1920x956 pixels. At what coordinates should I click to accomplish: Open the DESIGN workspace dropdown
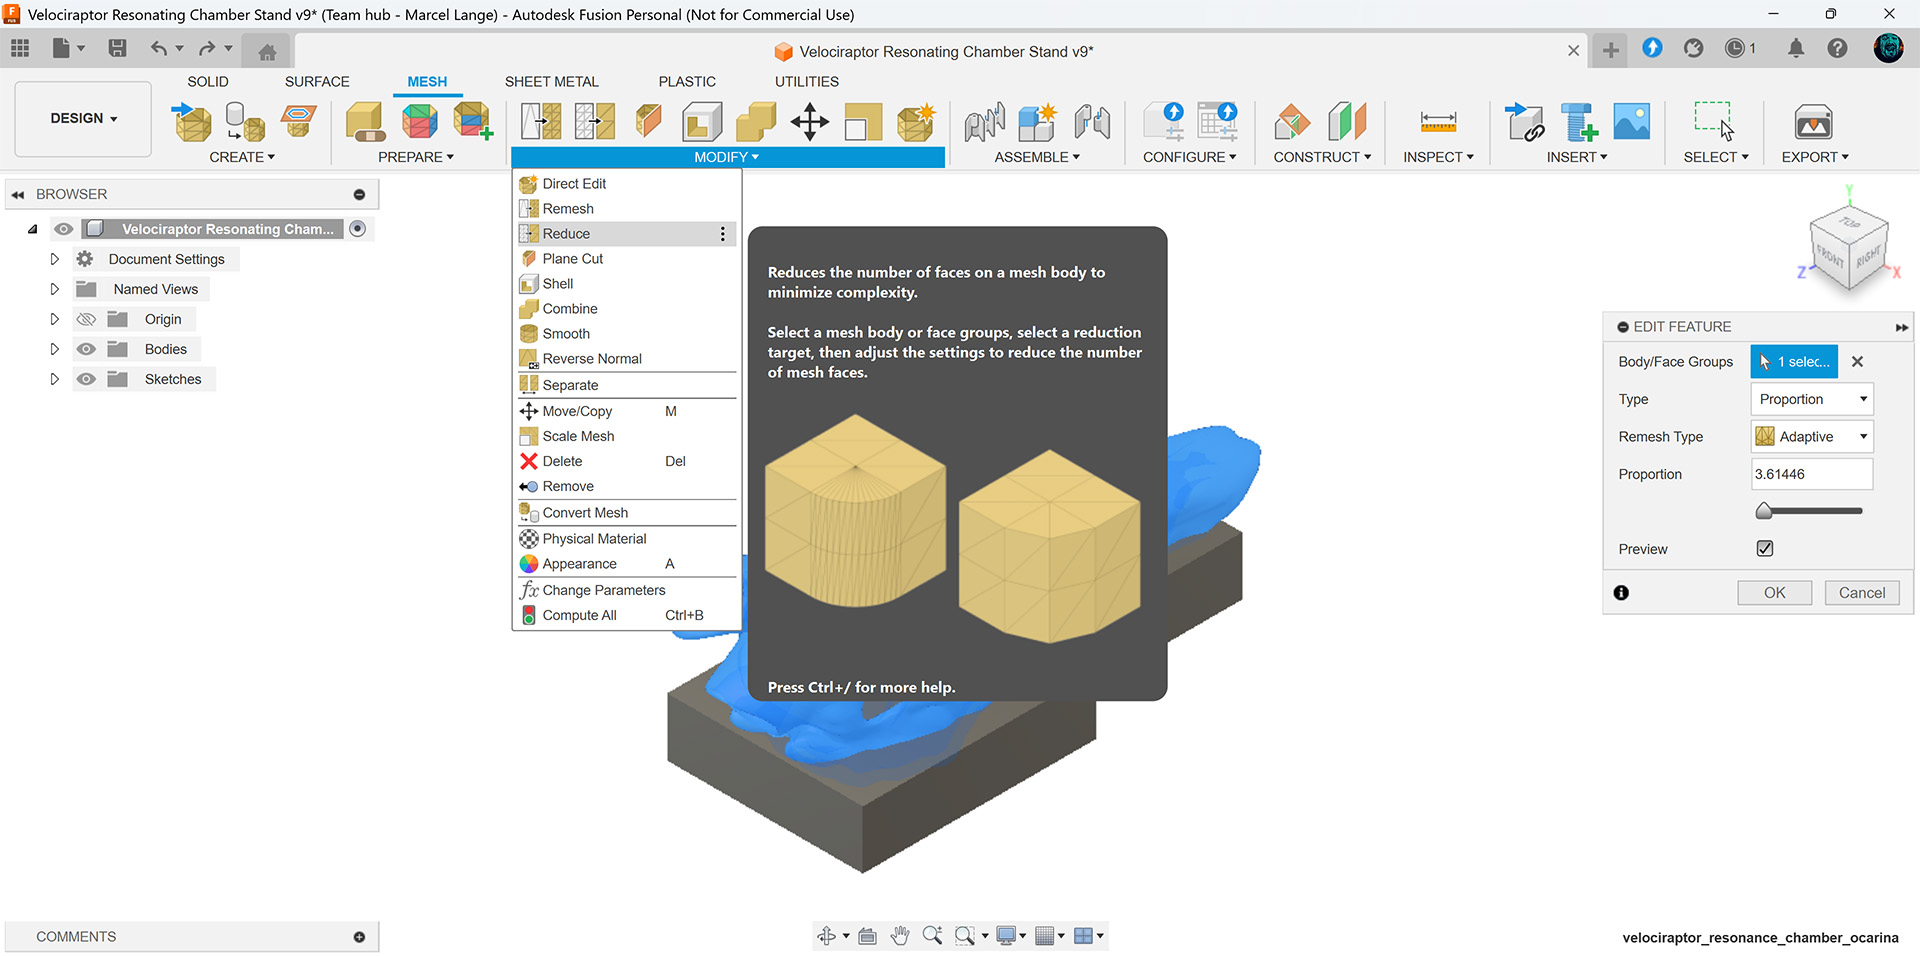83,118
